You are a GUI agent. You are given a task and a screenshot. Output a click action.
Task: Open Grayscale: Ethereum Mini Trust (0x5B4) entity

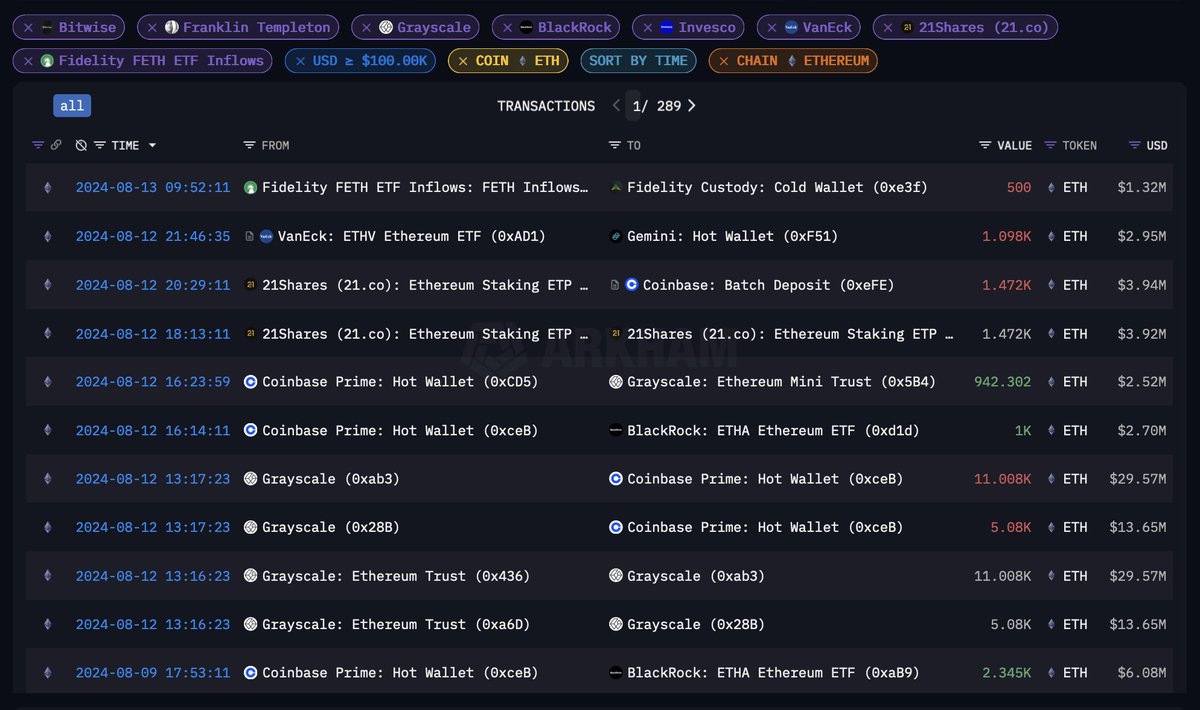click(x=781, y=382)
